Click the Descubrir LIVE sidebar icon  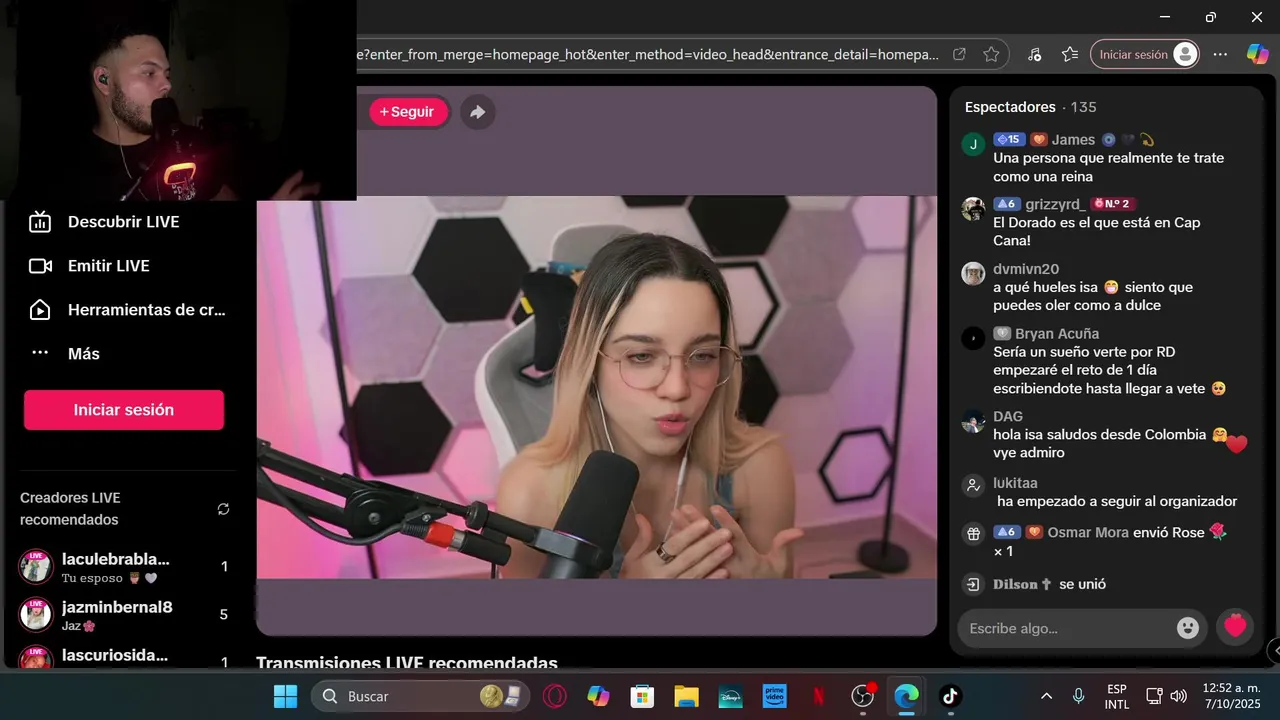(40, 222)
